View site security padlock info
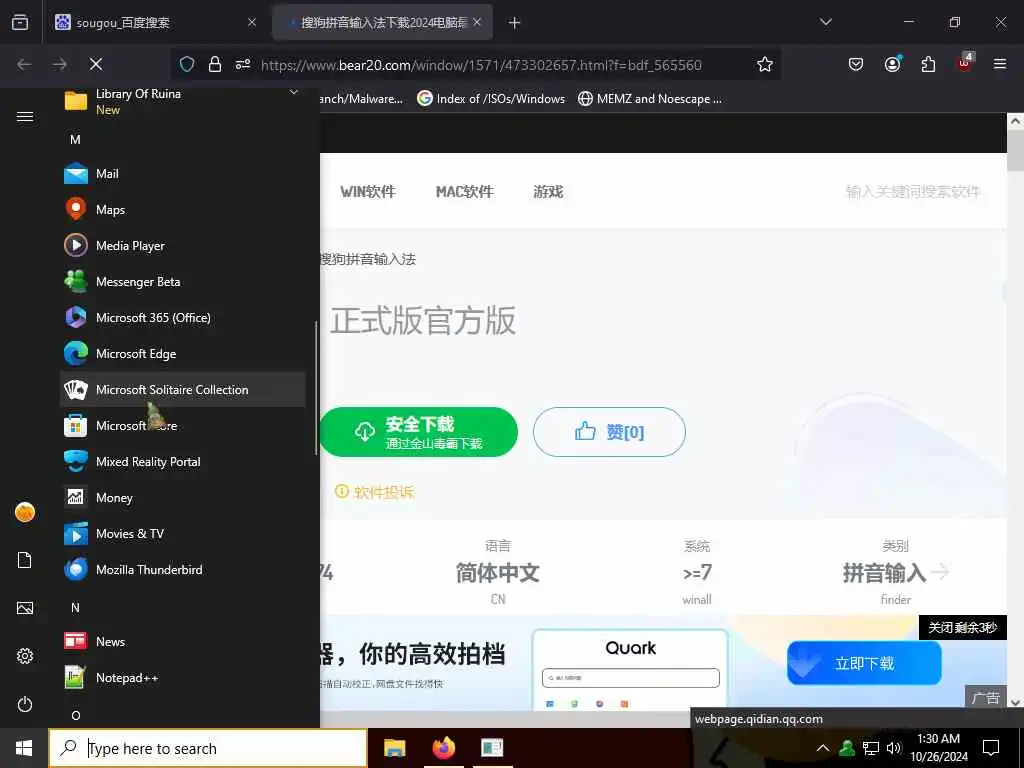Screen dimensions: 1024x768 tap(215, 64)
